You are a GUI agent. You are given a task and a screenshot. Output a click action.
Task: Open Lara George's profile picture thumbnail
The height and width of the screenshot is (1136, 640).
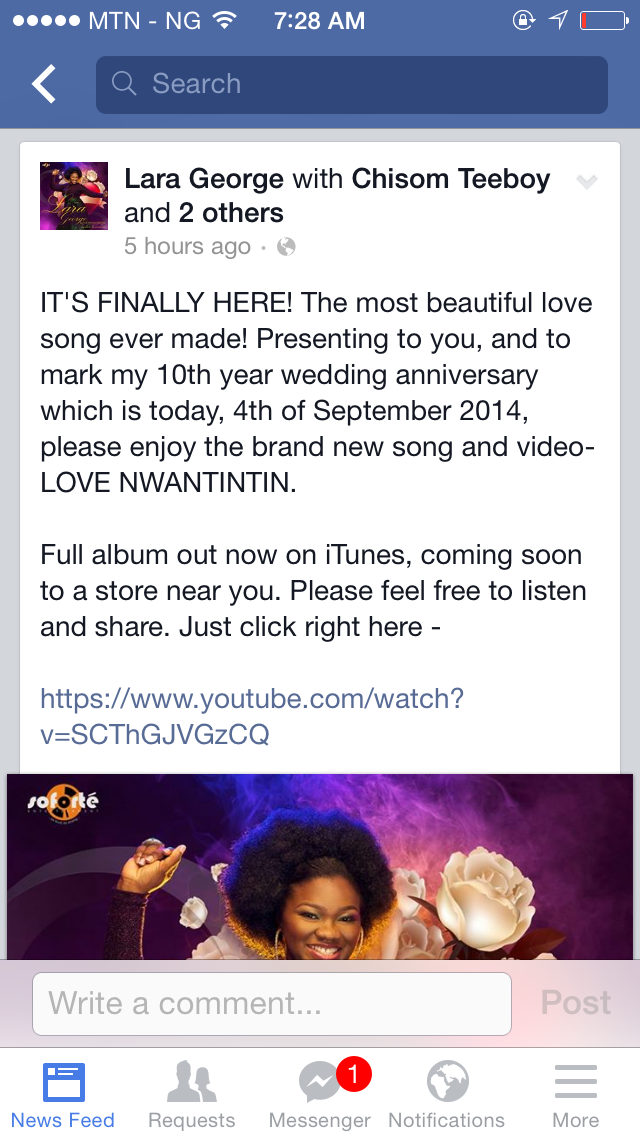(74, 196)
